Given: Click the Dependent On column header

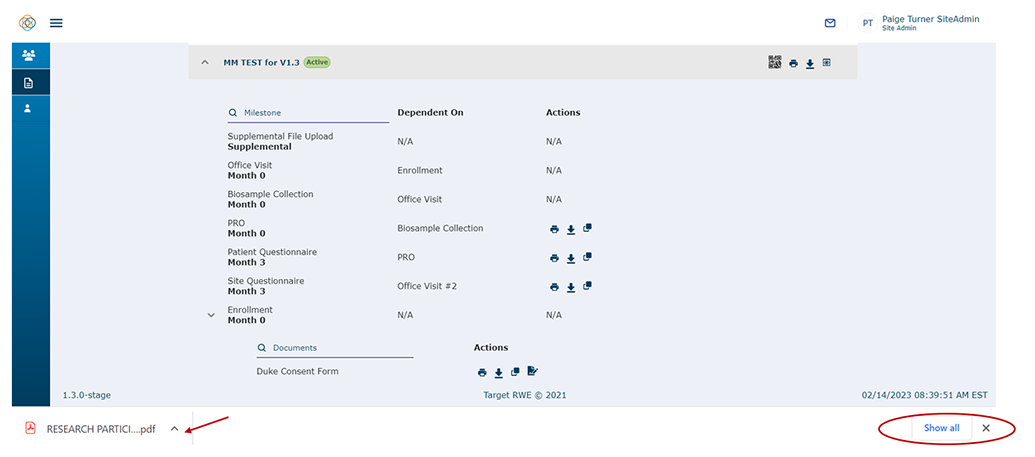Looking at the screenshot, I should (x=430, y=113).
